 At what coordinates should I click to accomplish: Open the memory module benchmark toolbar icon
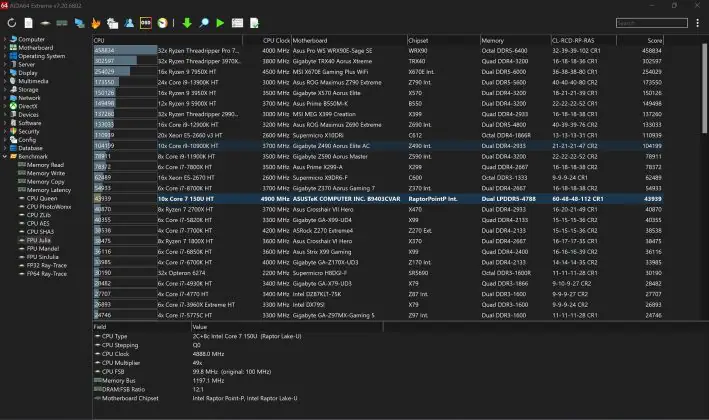click(x=62, y=23)
